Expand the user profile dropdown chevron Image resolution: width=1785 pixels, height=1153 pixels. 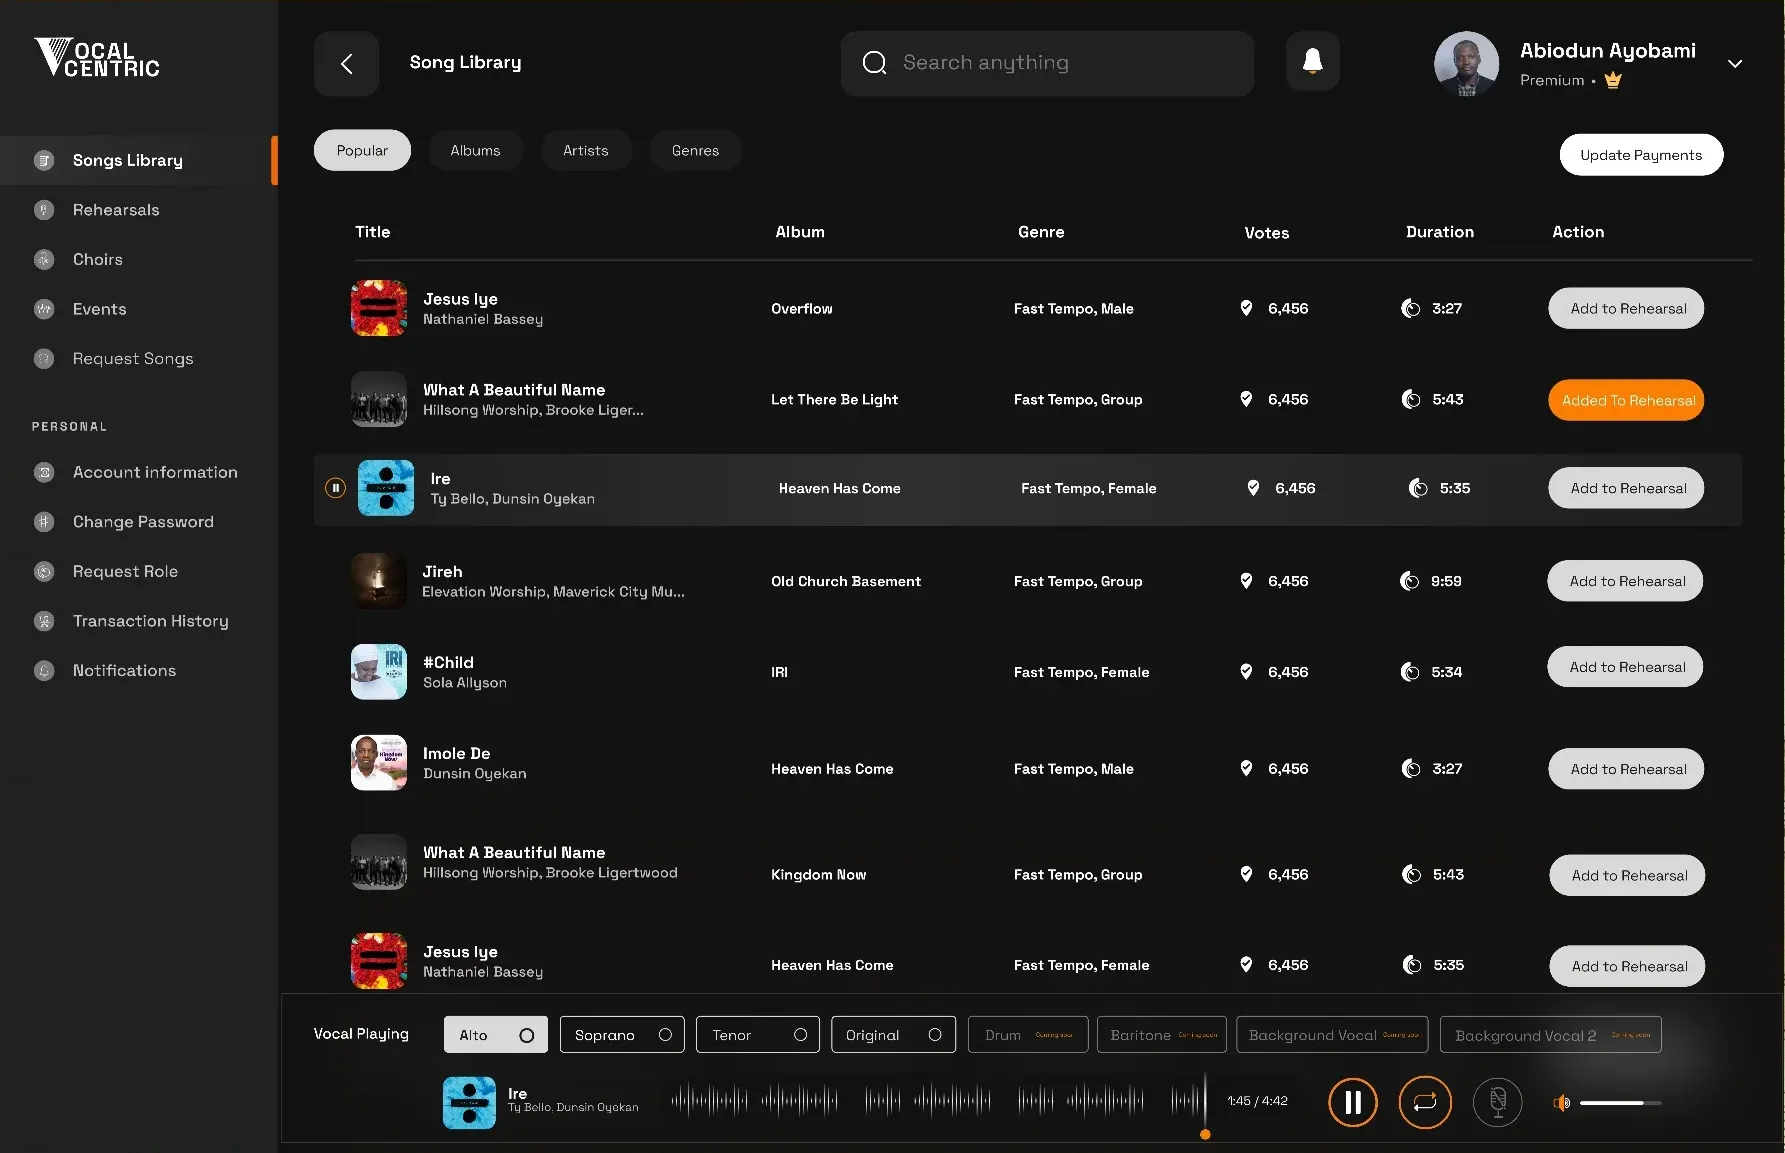[x=1735, y=64]
